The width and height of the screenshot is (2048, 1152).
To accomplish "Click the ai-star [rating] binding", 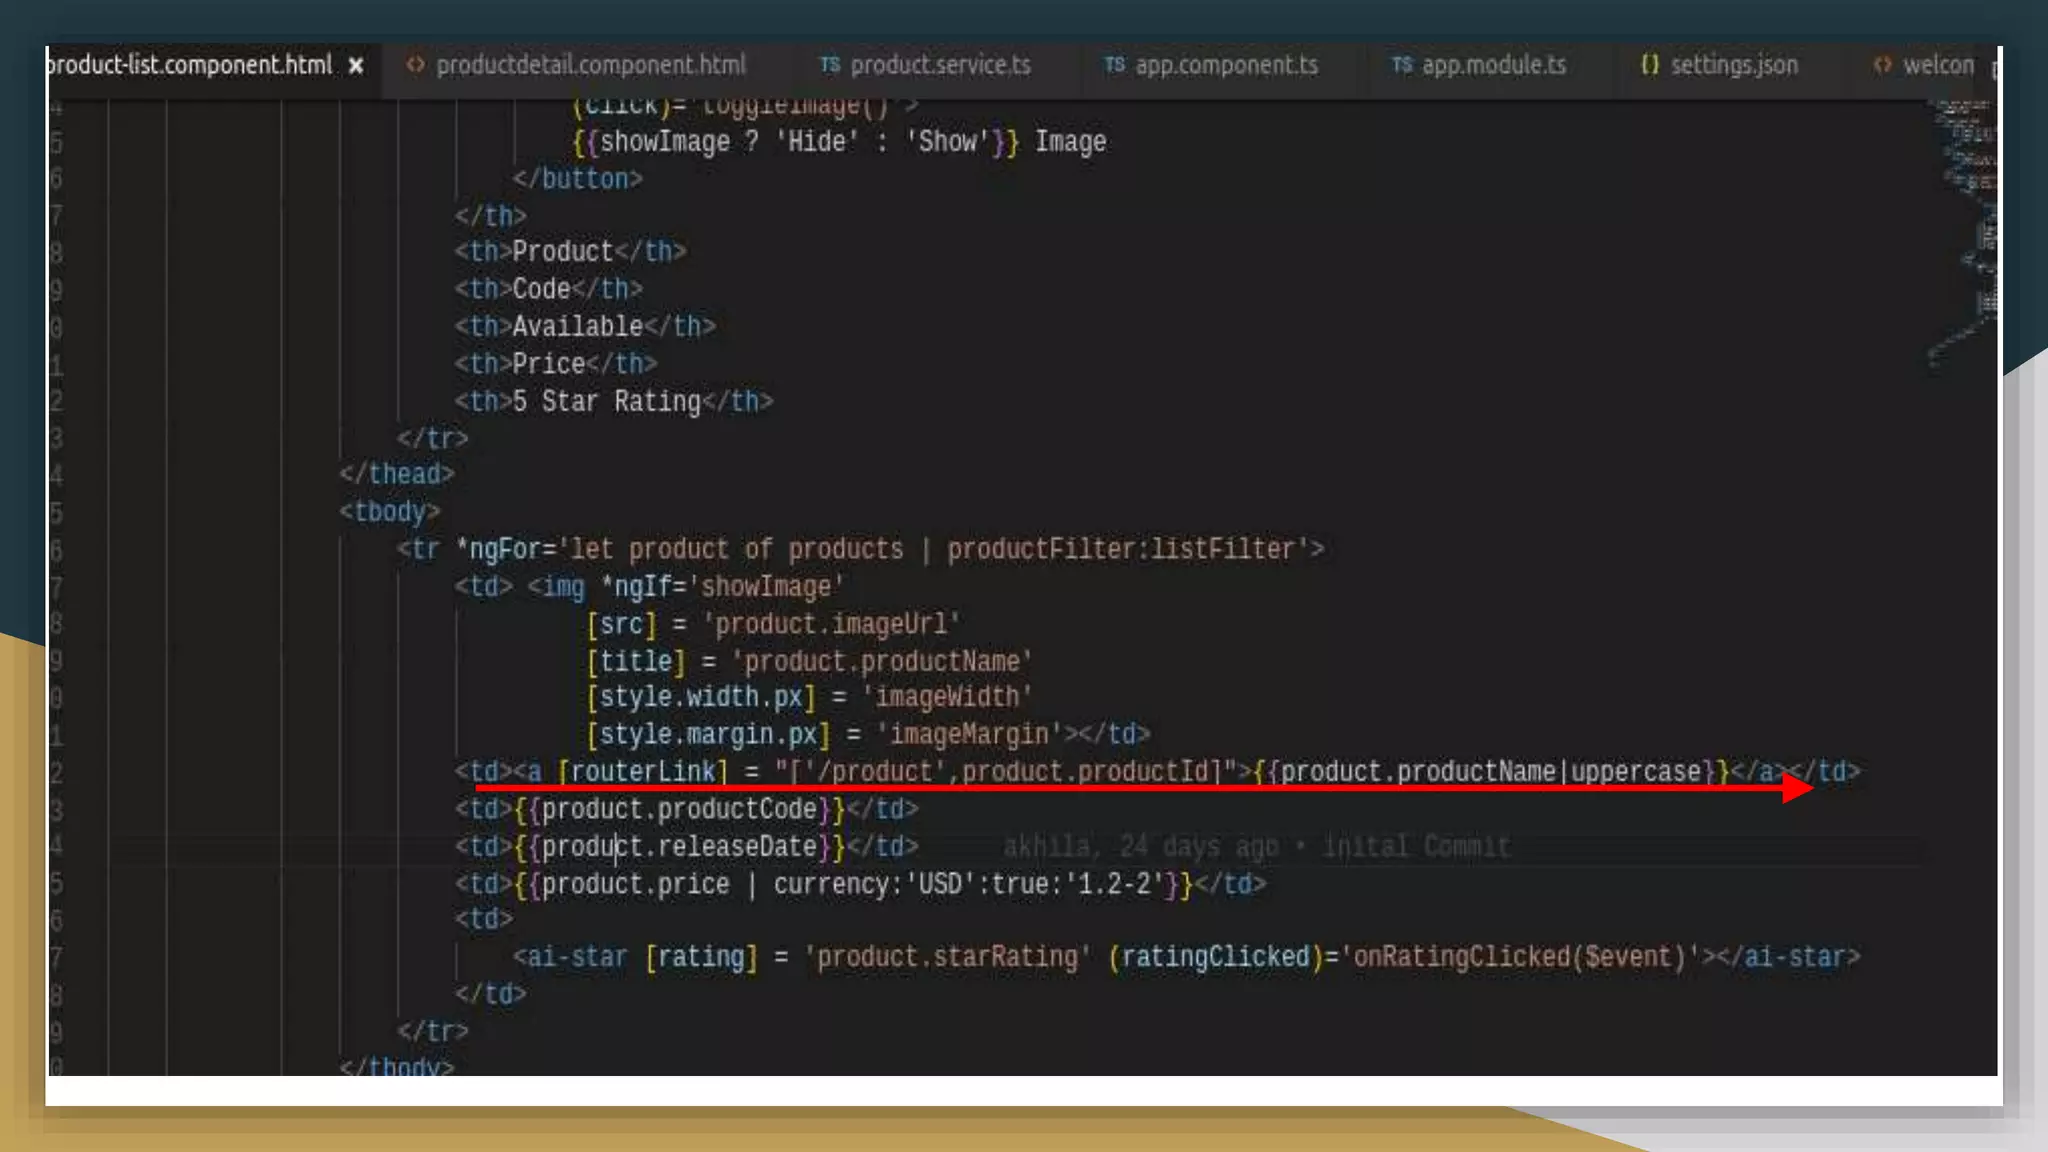I will coord(866,957).
